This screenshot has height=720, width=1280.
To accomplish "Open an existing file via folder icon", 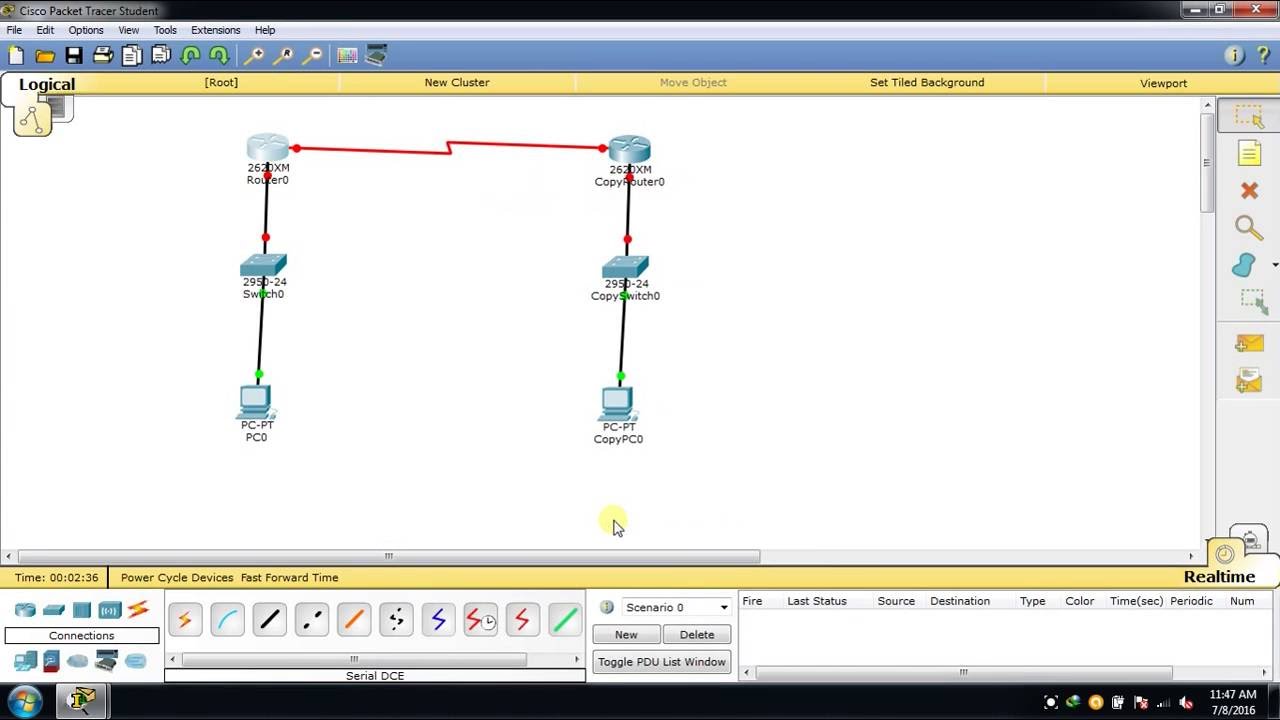I will point(45,56).
